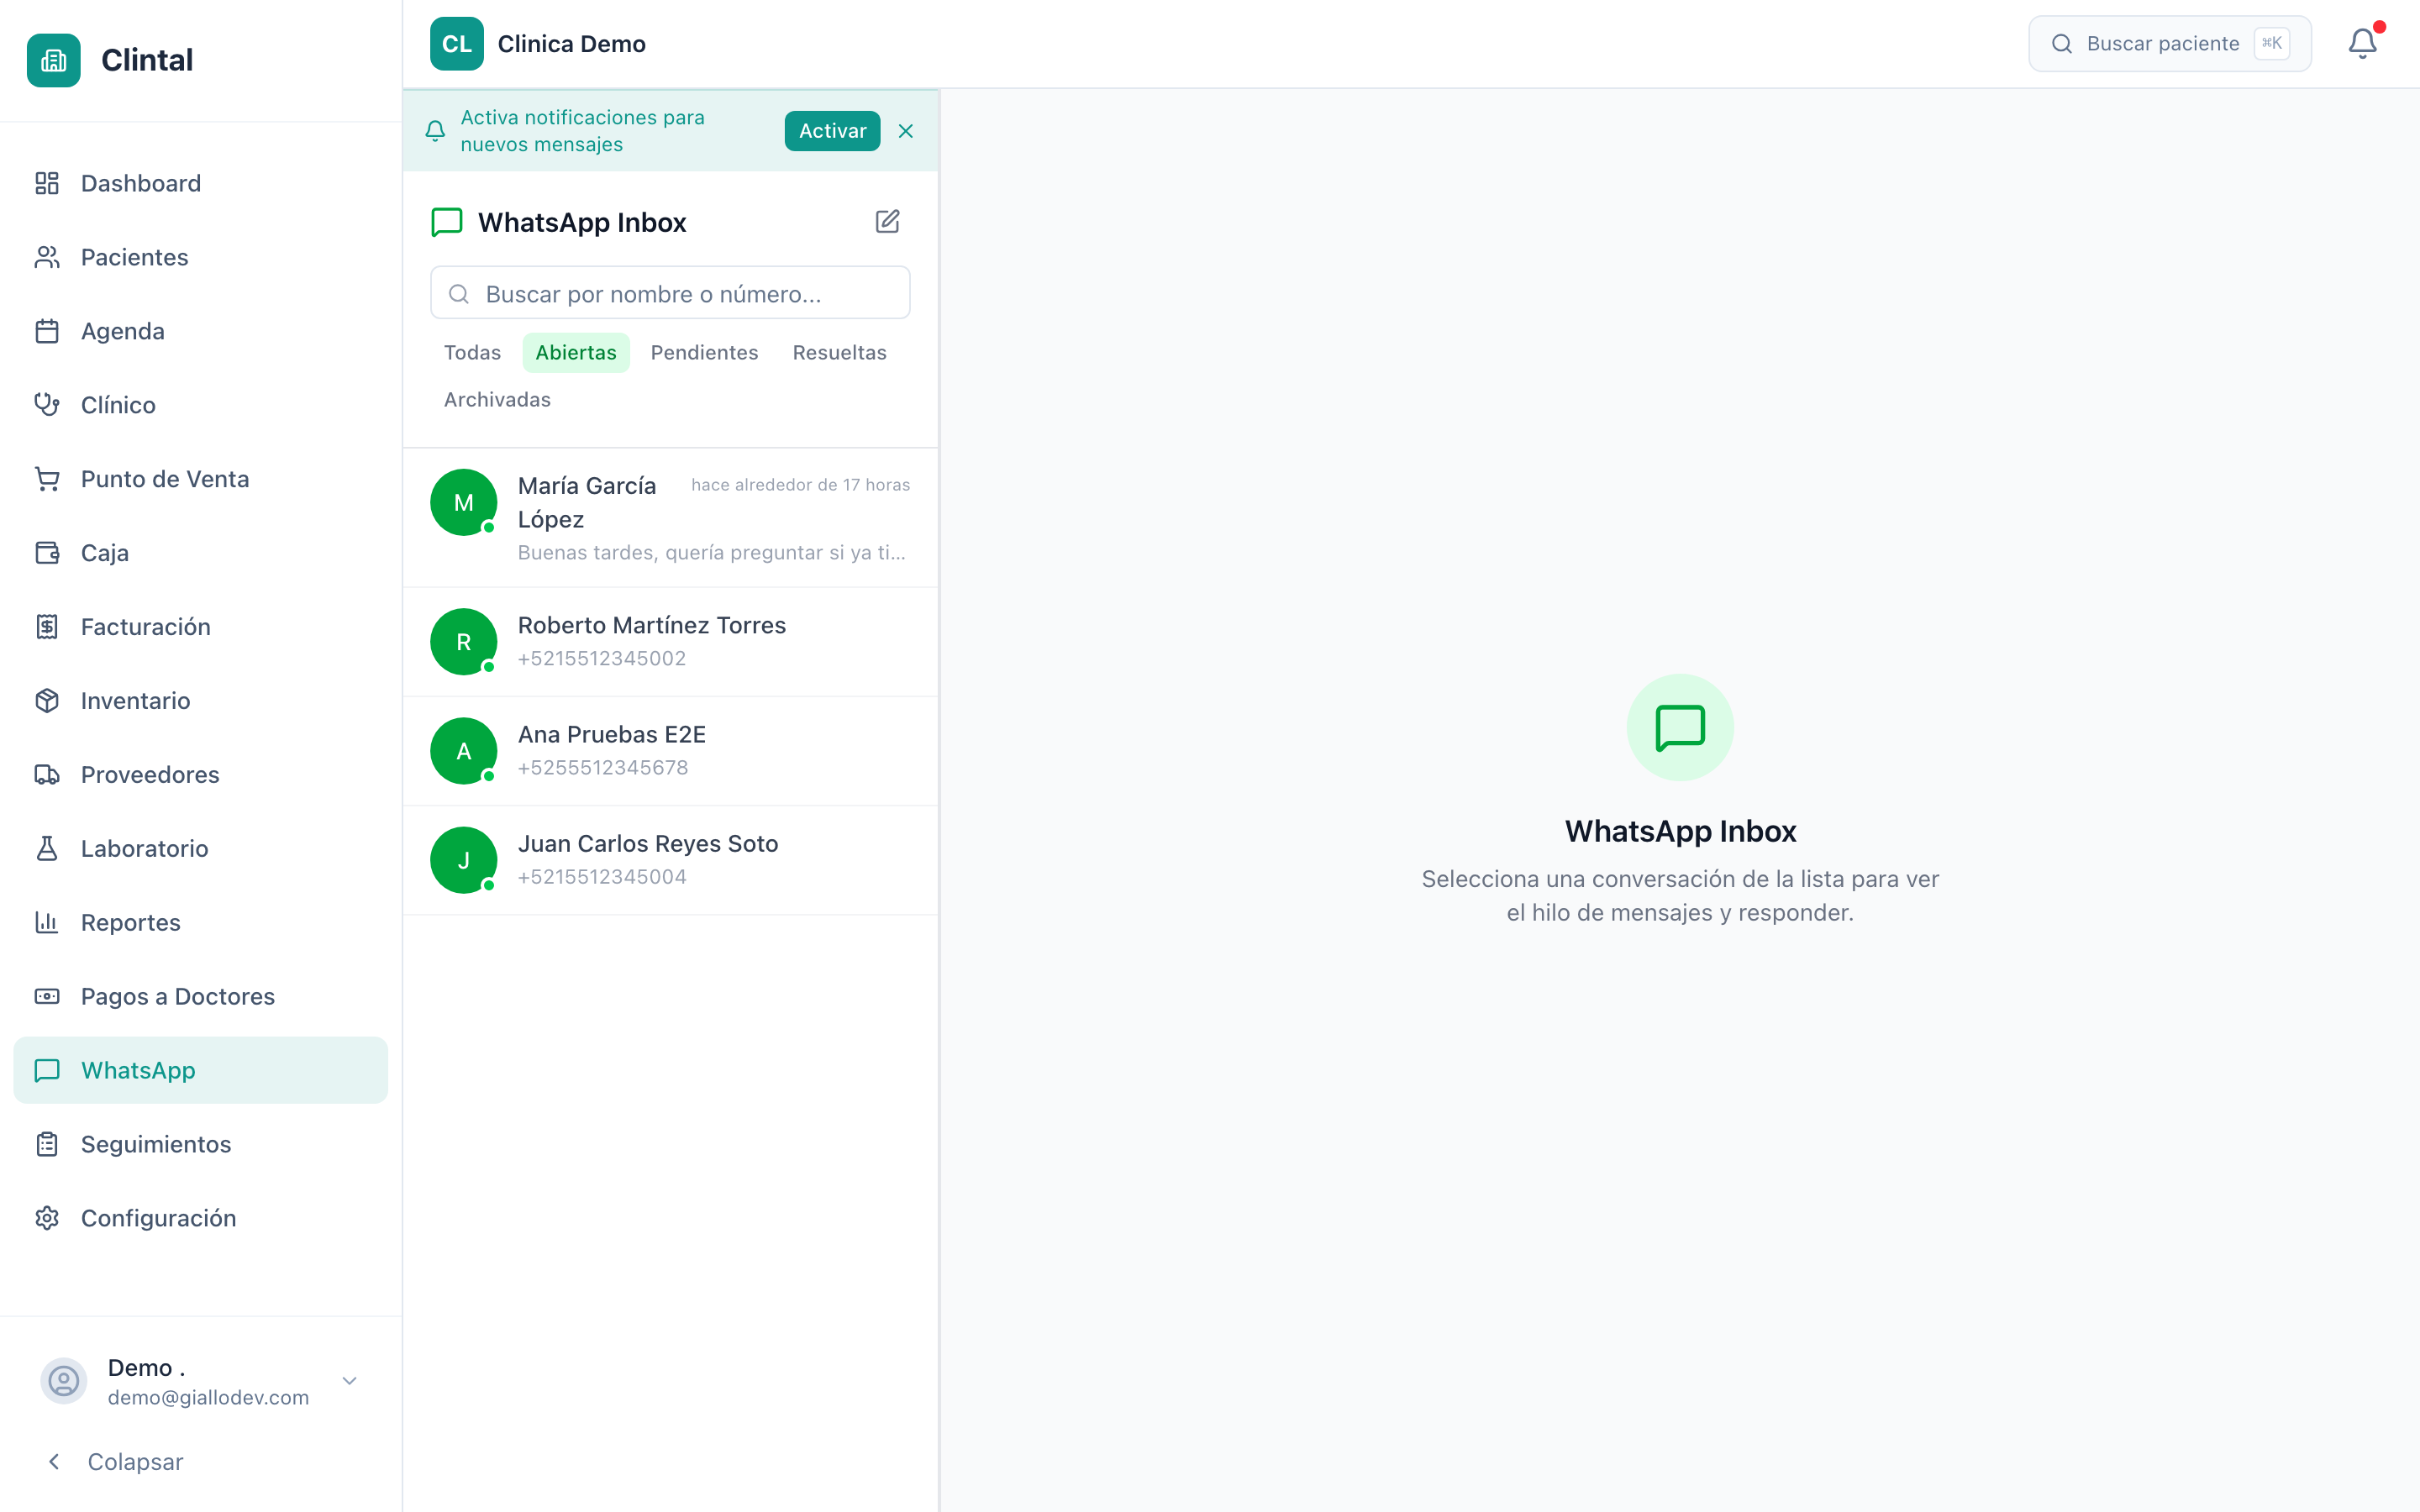Click the Activar notifications button
2420x1512 pixels.
(x=832, y=131)
